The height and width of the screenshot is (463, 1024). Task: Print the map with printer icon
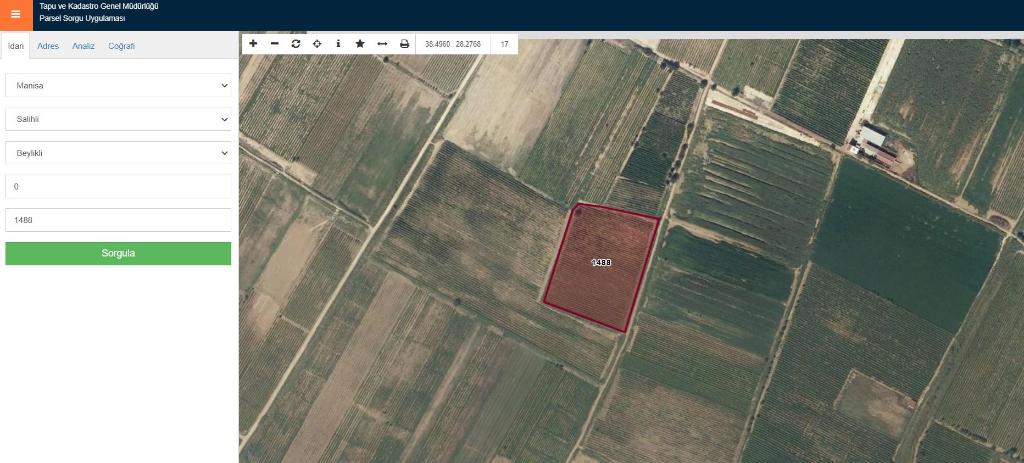[404, 44]
